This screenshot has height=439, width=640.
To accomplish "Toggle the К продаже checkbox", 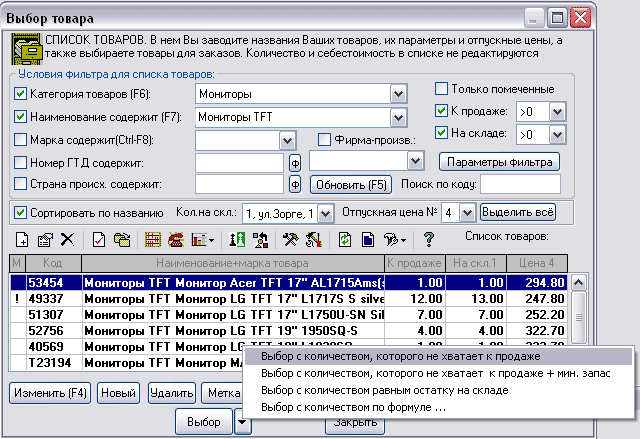I will click(441, 110).
